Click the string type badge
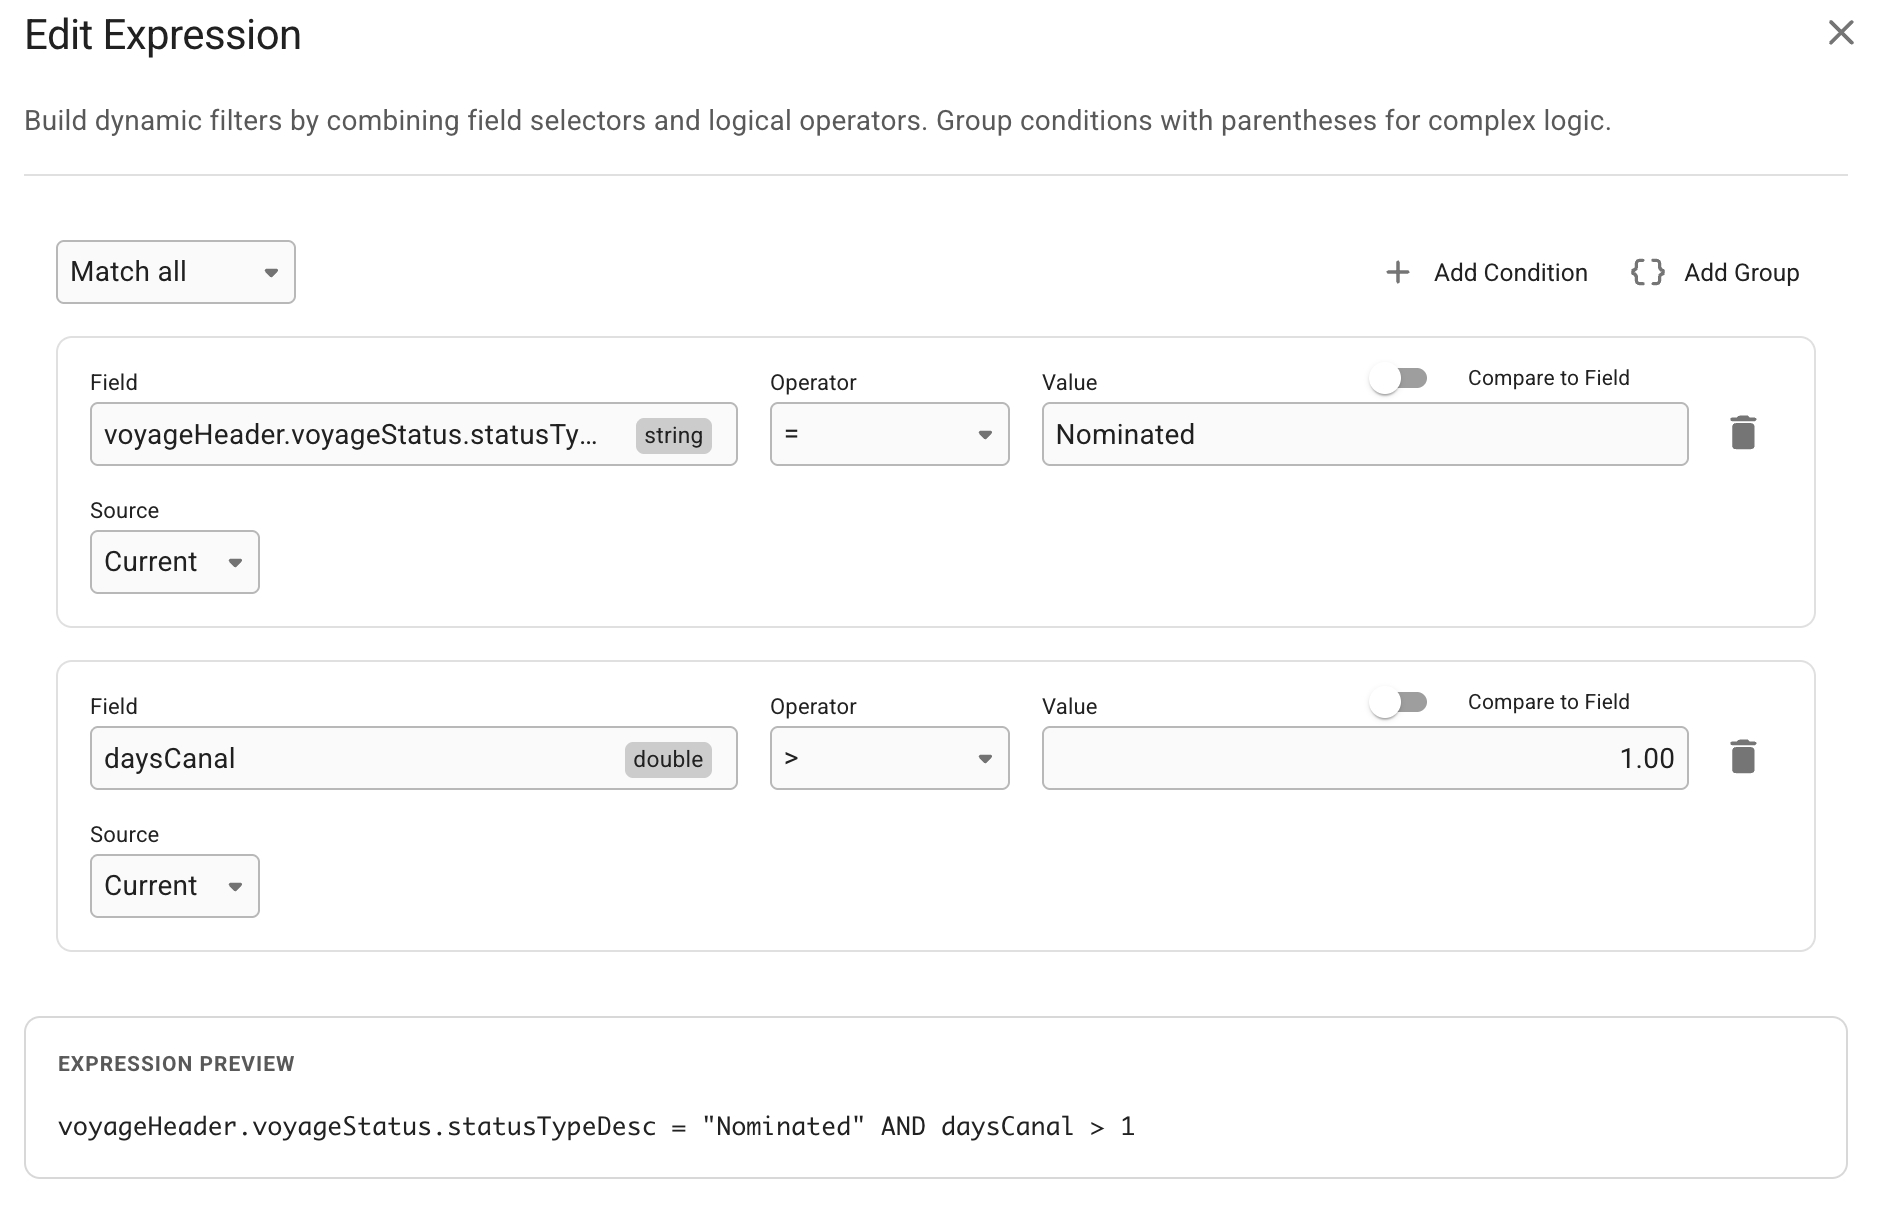The width and height of the screenshot is (1886, 1214). 673,435
